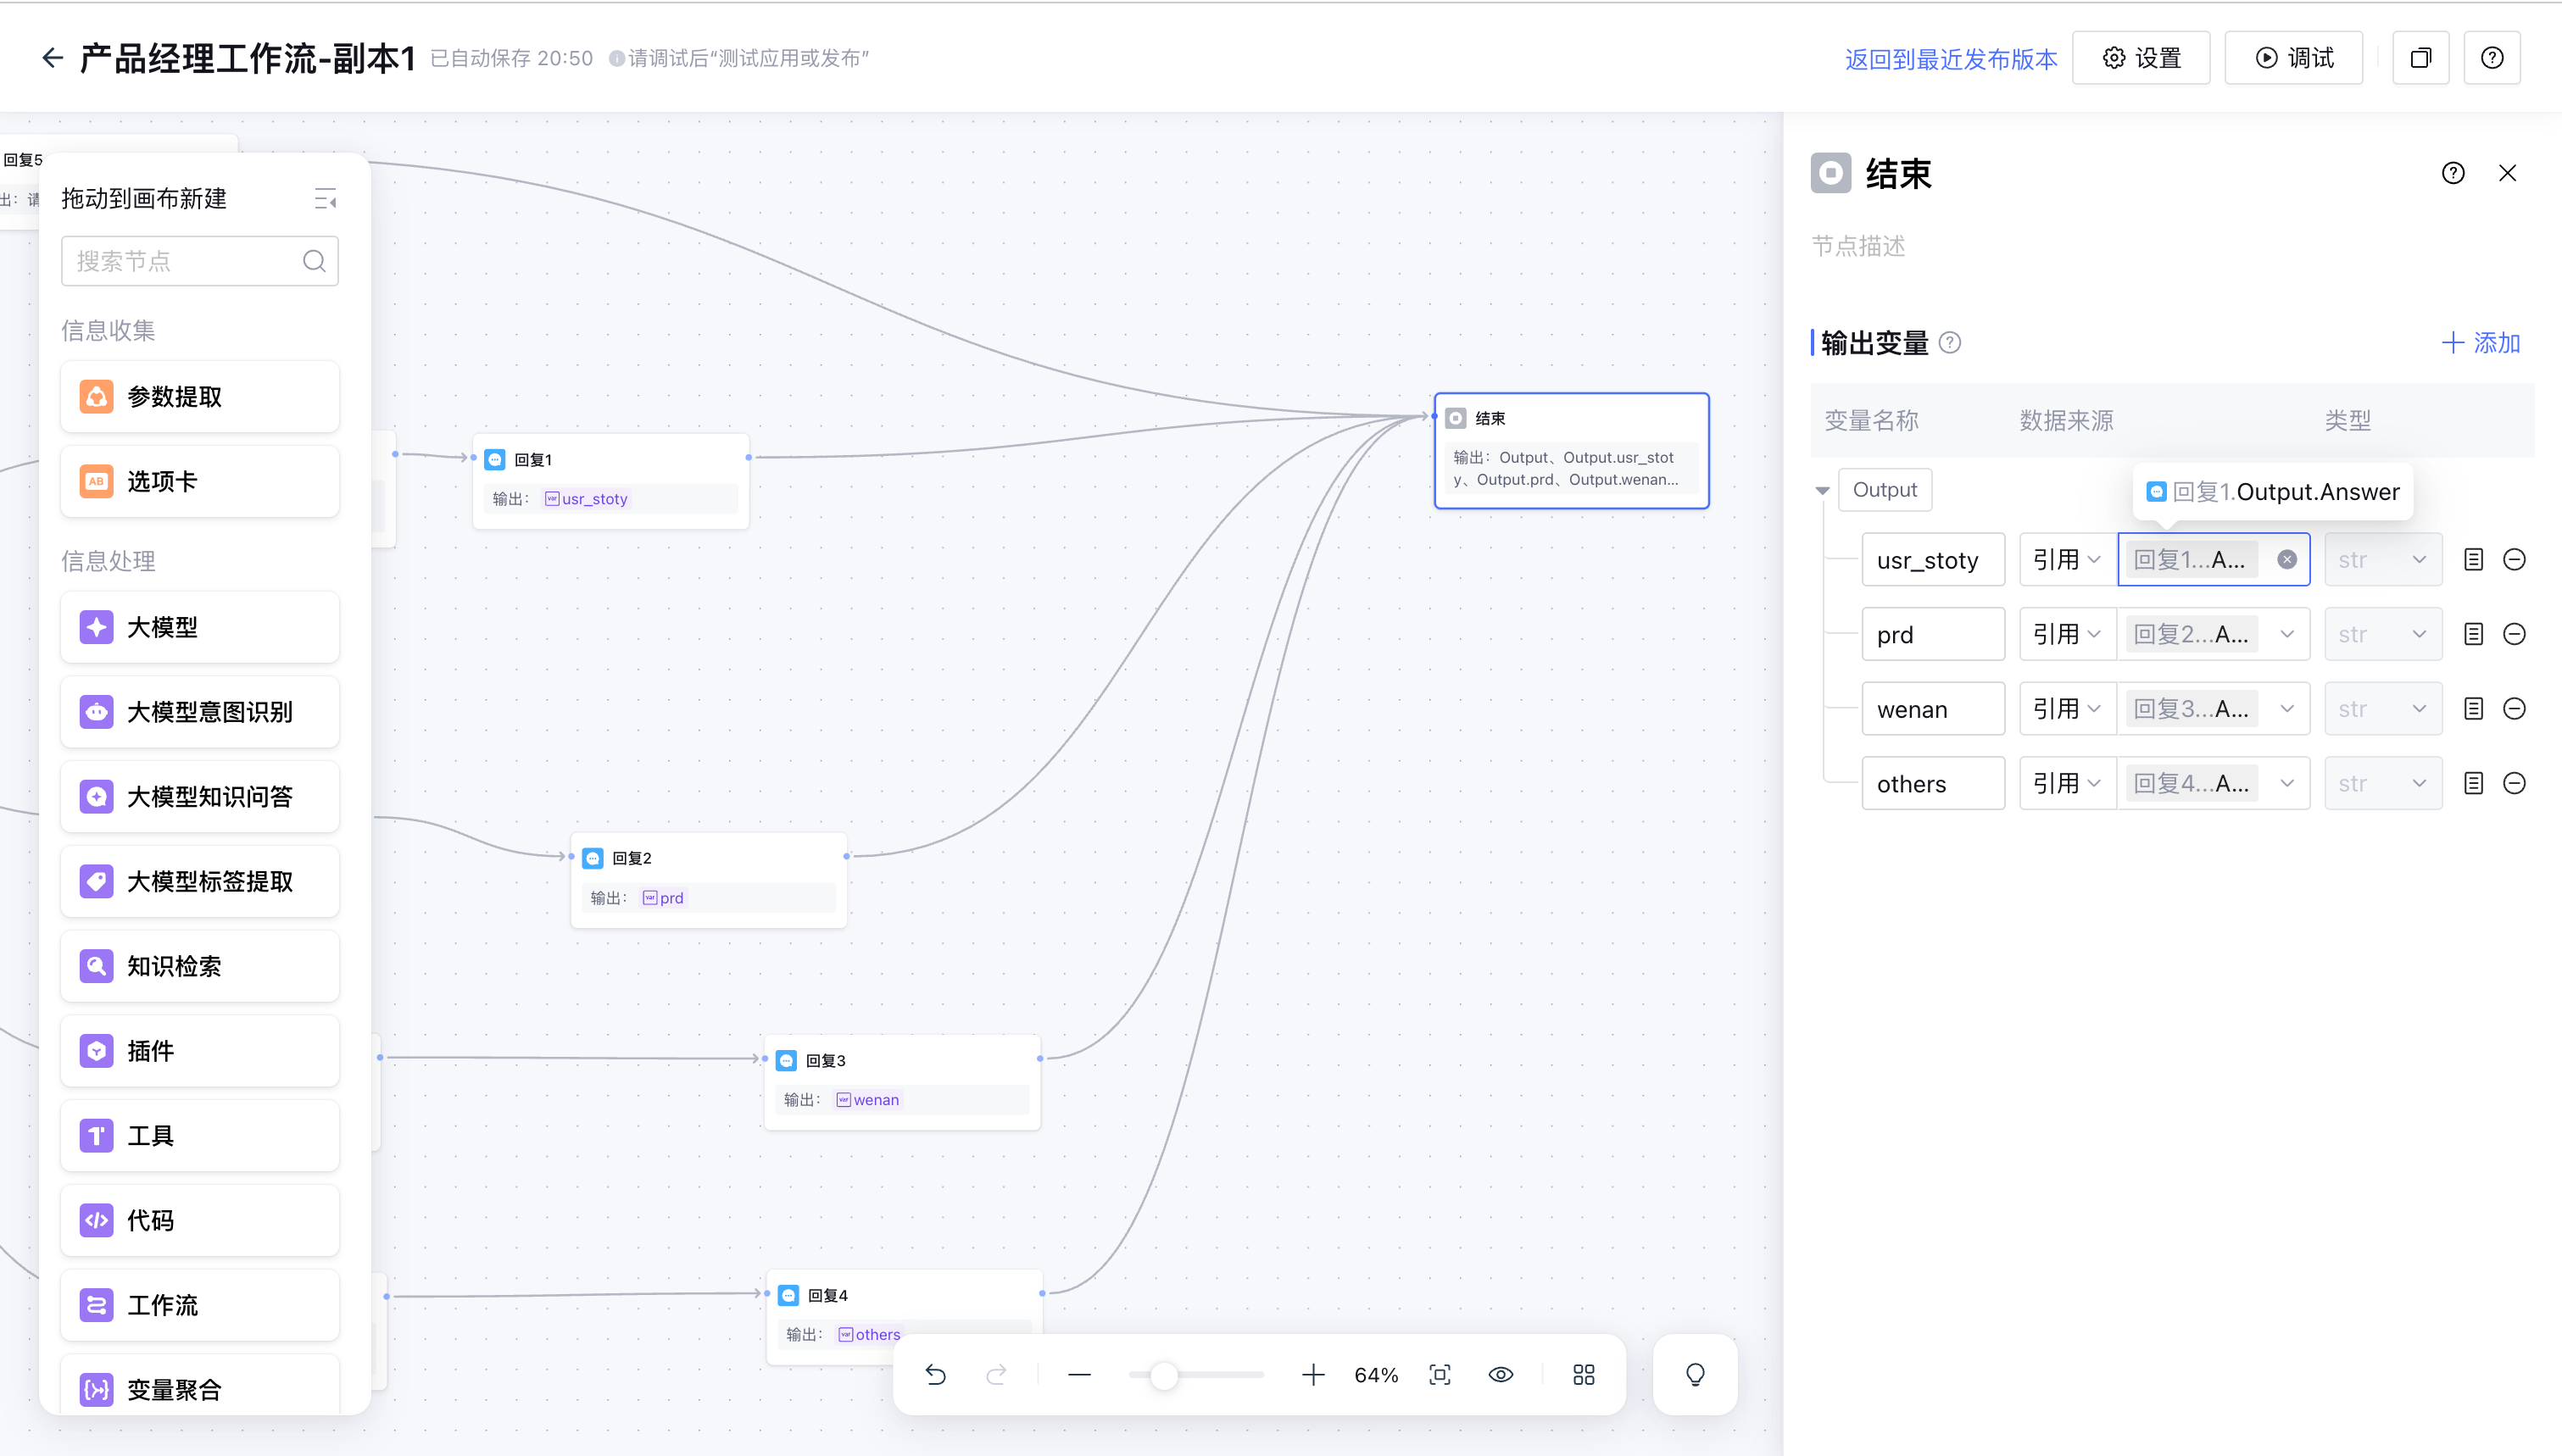The image size is (2562, 1456).
Task: Toggle the eye preview icon in toolbar
Action: [1500, 1375]
